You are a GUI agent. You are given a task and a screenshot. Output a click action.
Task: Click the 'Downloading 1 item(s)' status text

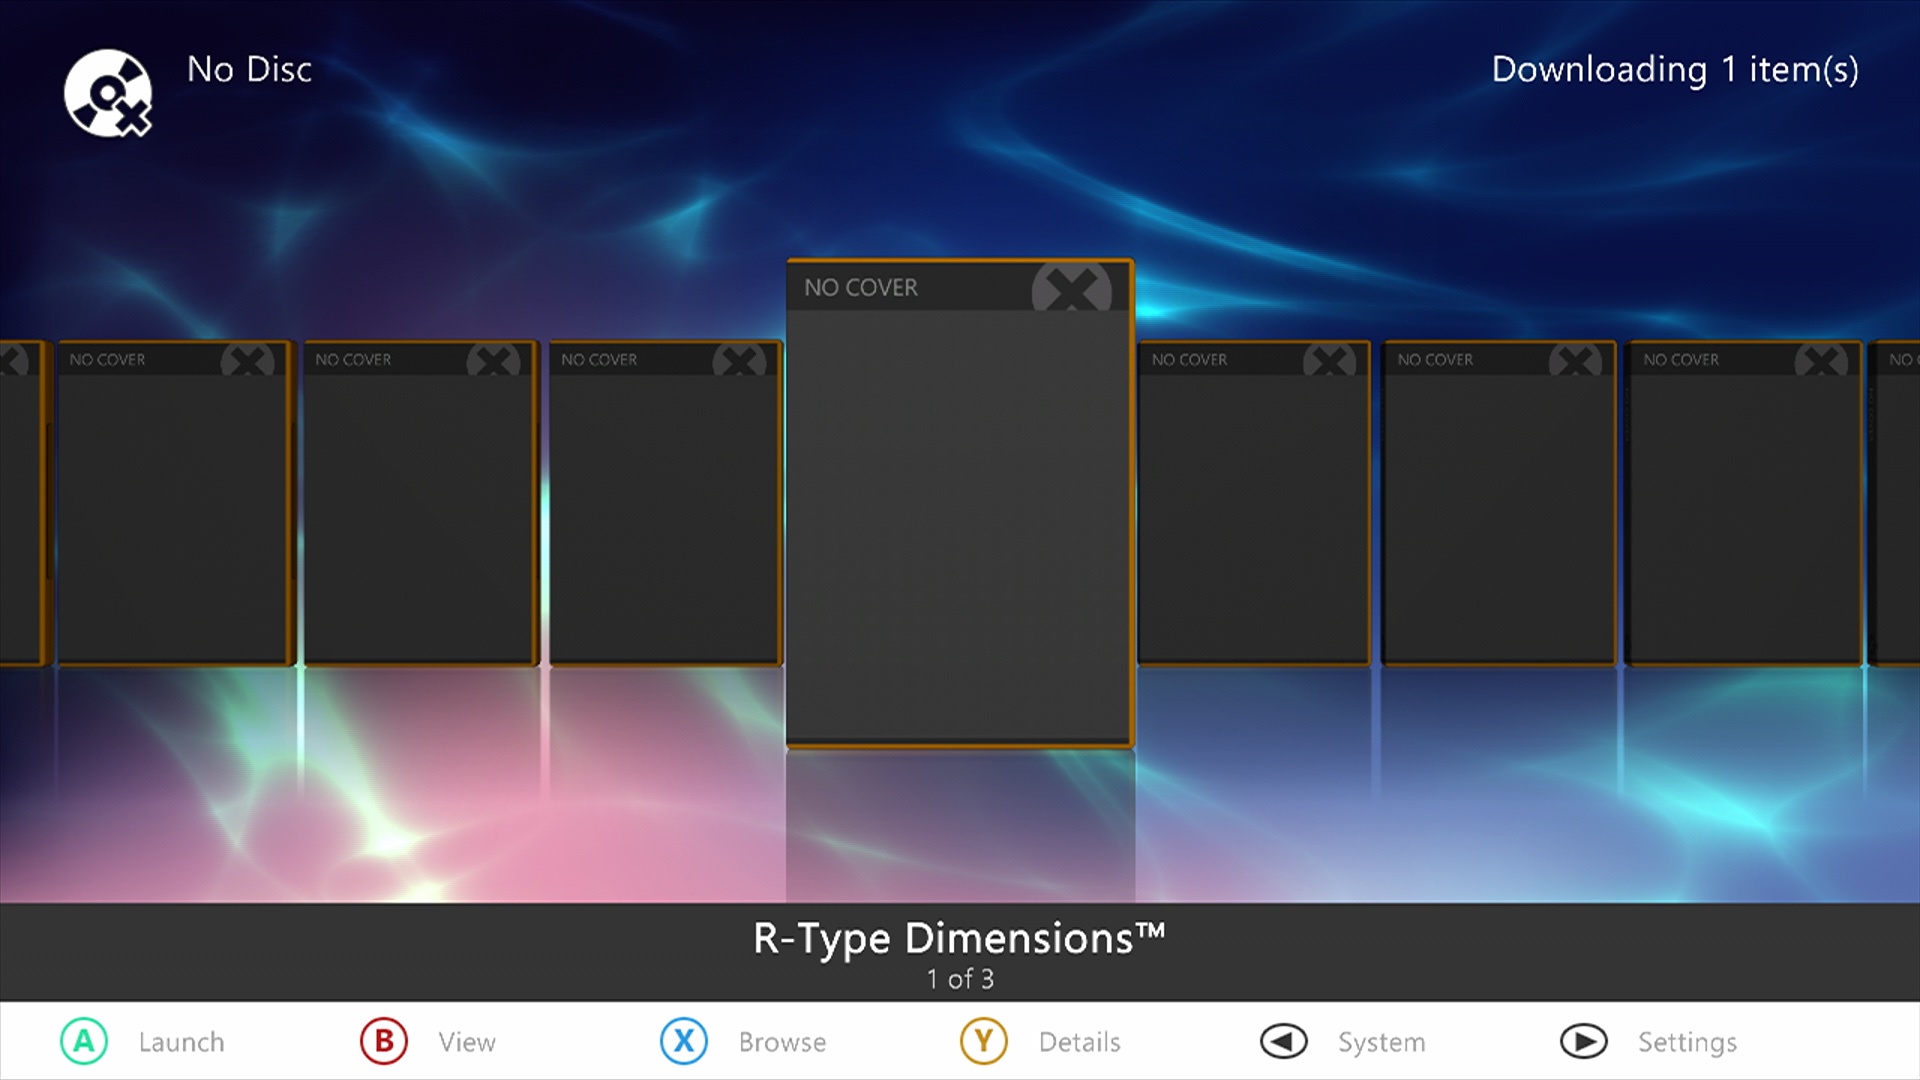tap(1675, 69)
